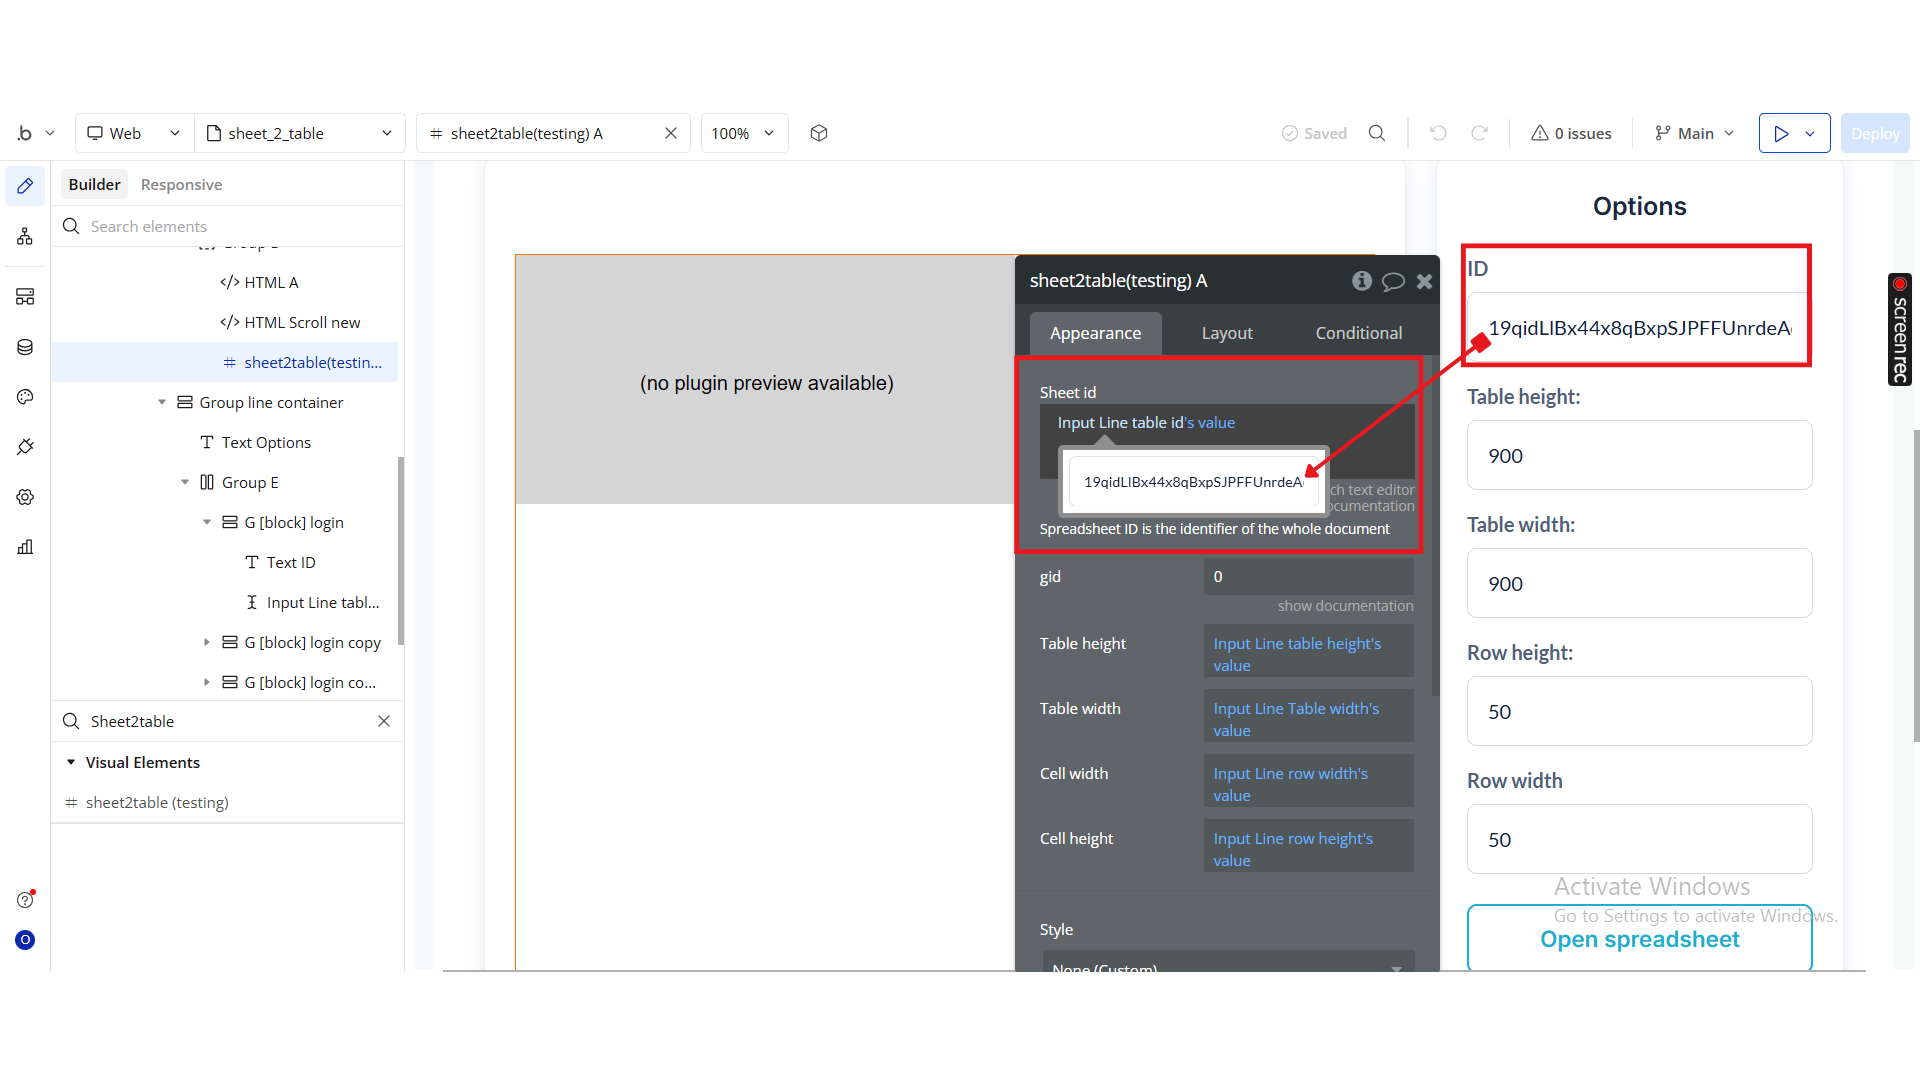Open the Data tab database icon

click(x=25, y=347)
